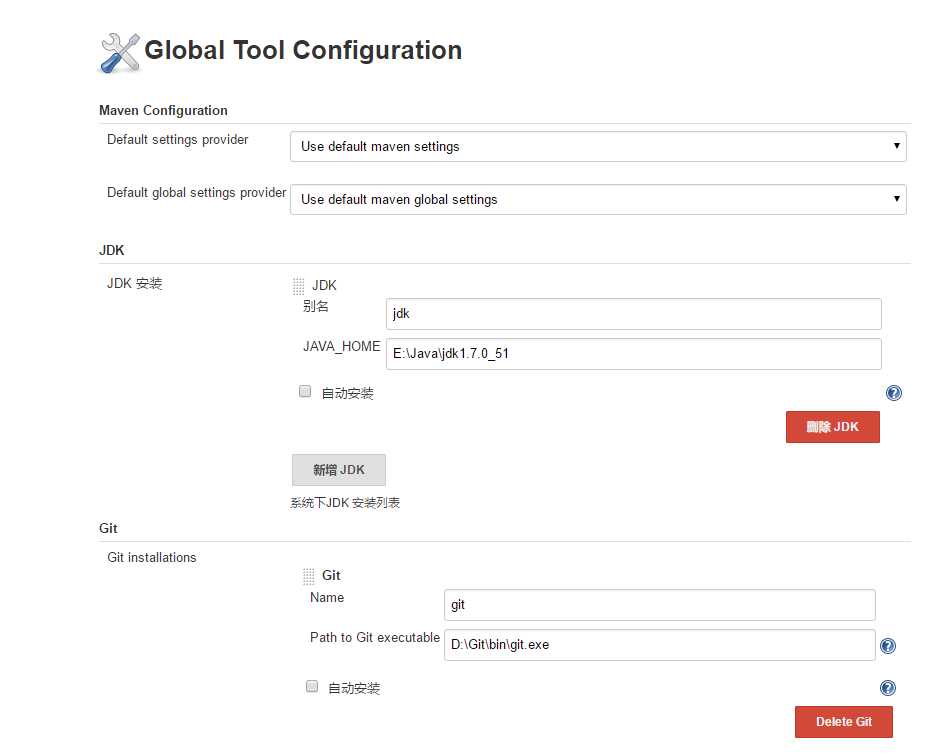This screenshot has height=756, width=926.
Task: Click the Git installations label
Action: (152, 558)
